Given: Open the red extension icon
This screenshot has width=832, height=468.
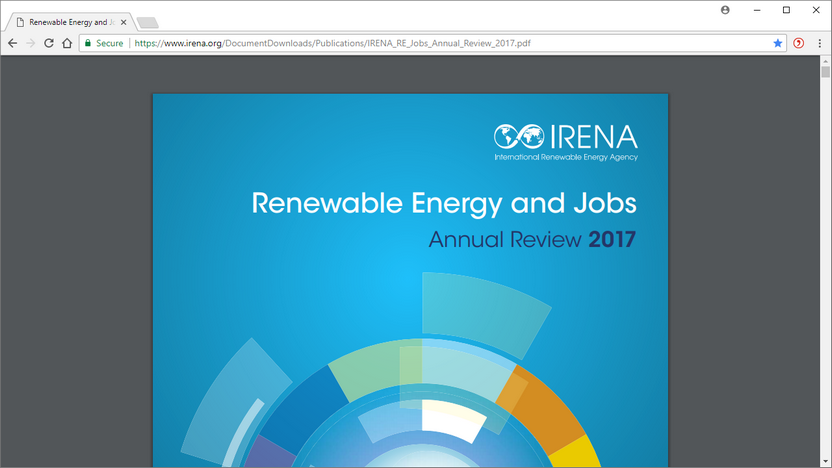Looking at the screenshot, I should point(799,43).
